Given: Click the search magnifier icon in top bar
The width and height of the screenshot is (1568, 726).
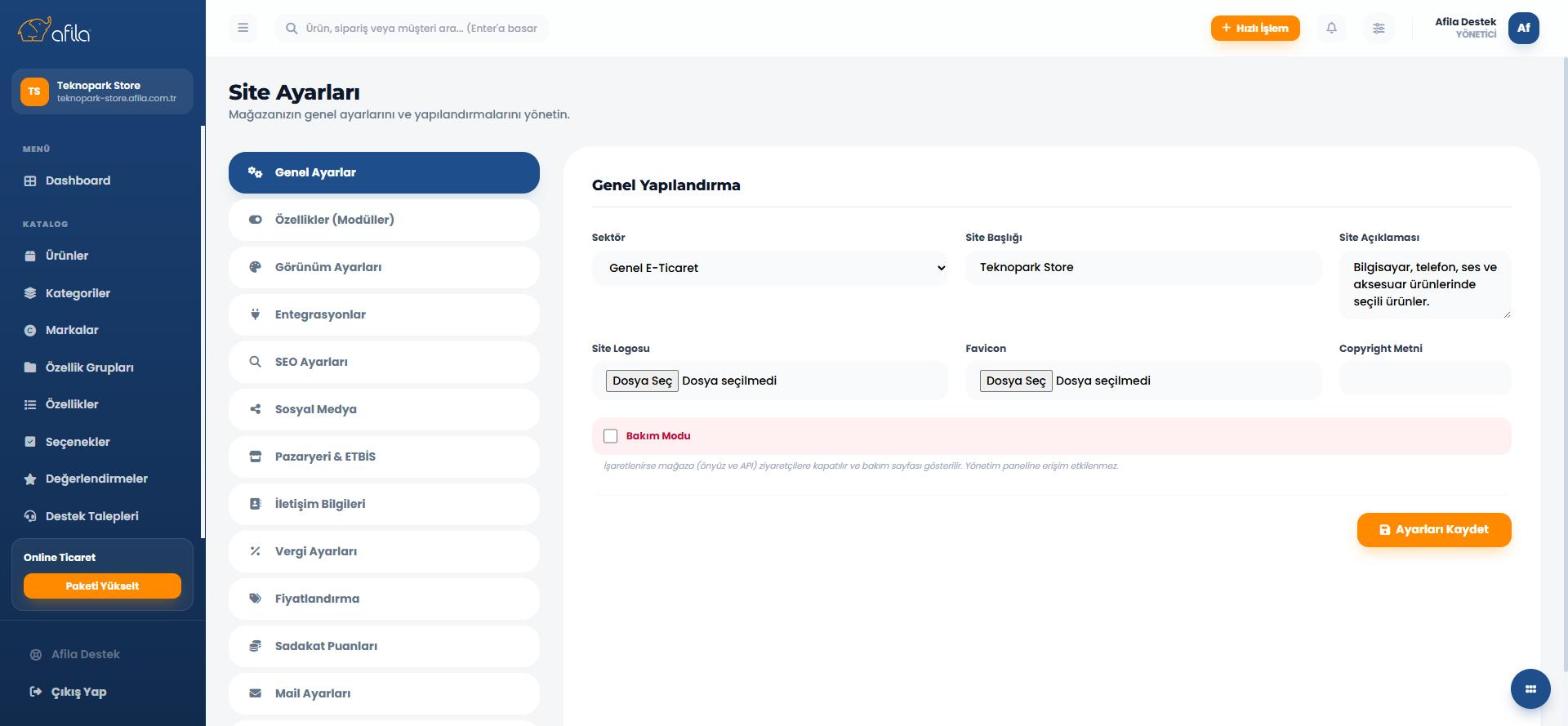Looking at the screenshot, I should 292,28.
